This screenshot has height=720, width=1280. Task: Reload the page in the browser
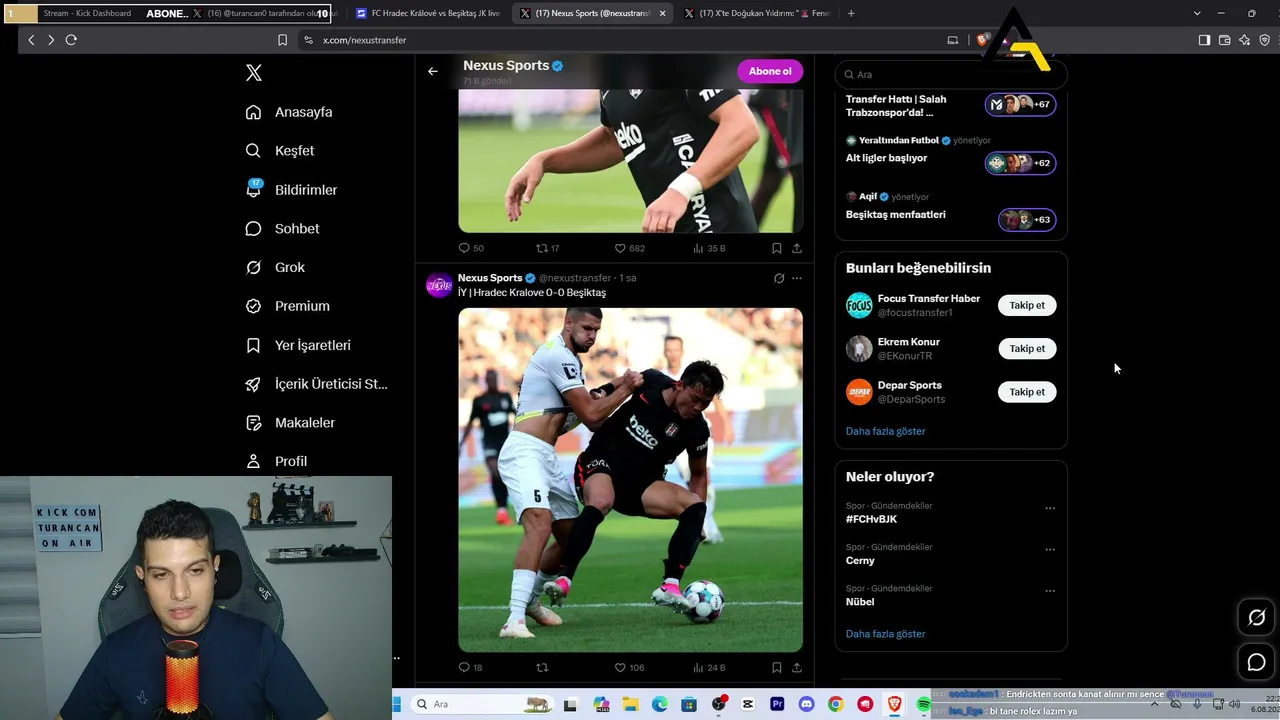pos(71,40)
